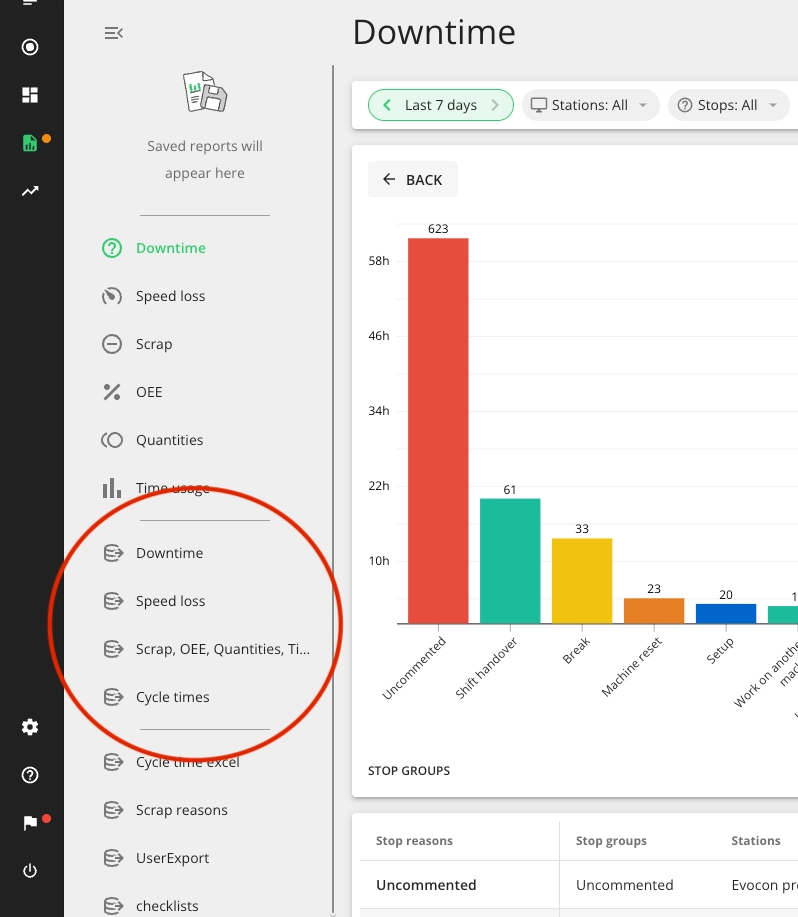Image resolution: width=798 pixels, height=917 pixels.
Task: Click the Cycle times export icon
Action: tap(113, 697)
